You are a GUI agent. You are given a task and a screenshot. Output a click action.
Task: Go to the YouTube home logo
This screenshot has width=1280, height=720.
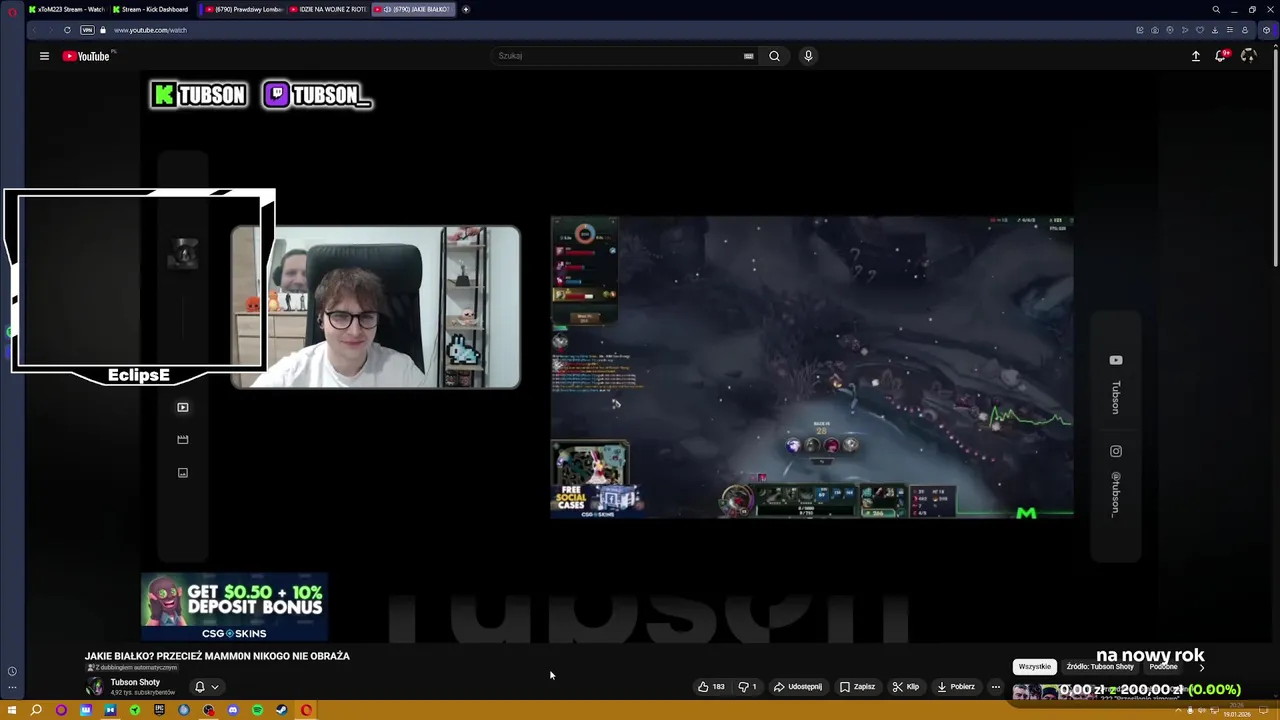[x=87, y=56]
